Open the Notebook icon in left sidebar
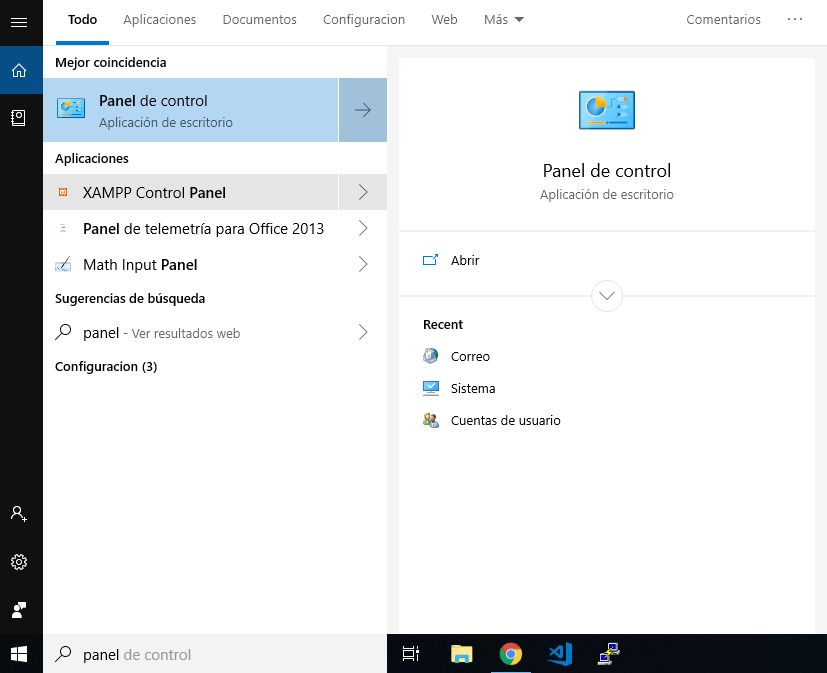The image size is (827, 673). coord(19,118)
